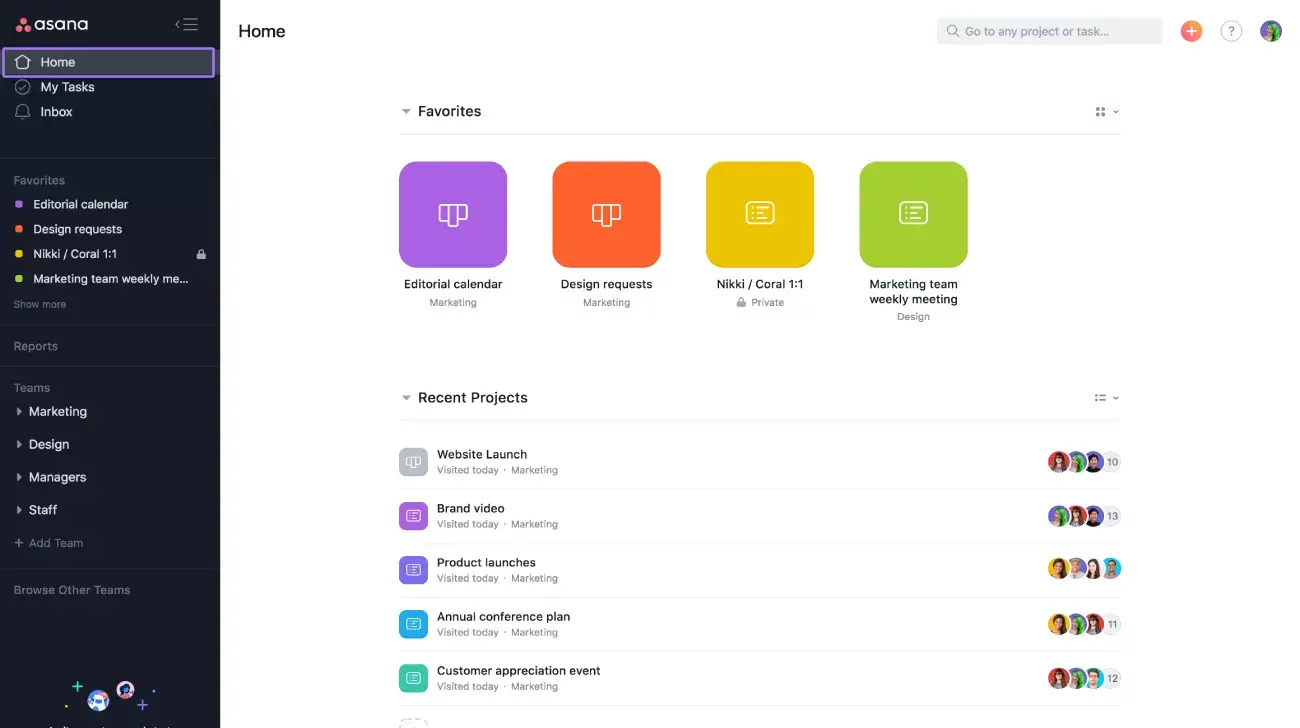Viewport: 1300px width, 728px height.
Task: Click the search field for projects or tasks
Action: click(x=1048, y=31)
